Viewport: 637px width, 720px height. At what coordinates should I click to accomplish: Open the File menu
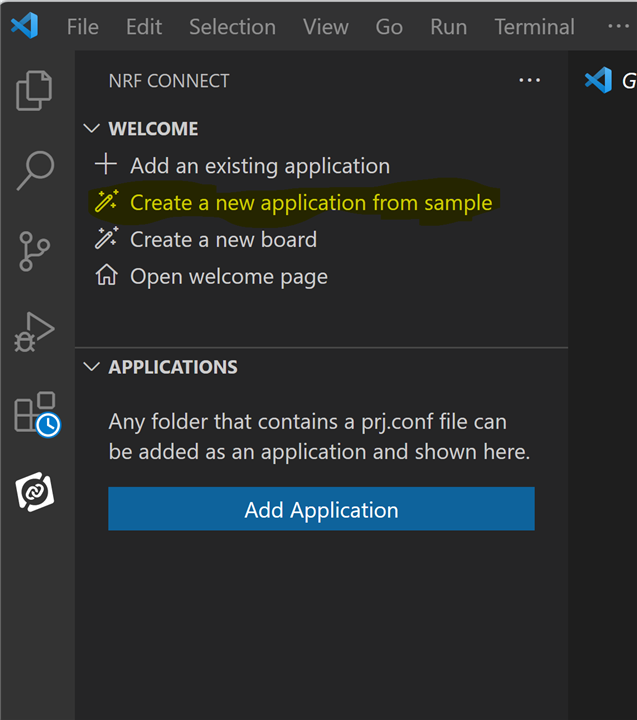point(83,27)
